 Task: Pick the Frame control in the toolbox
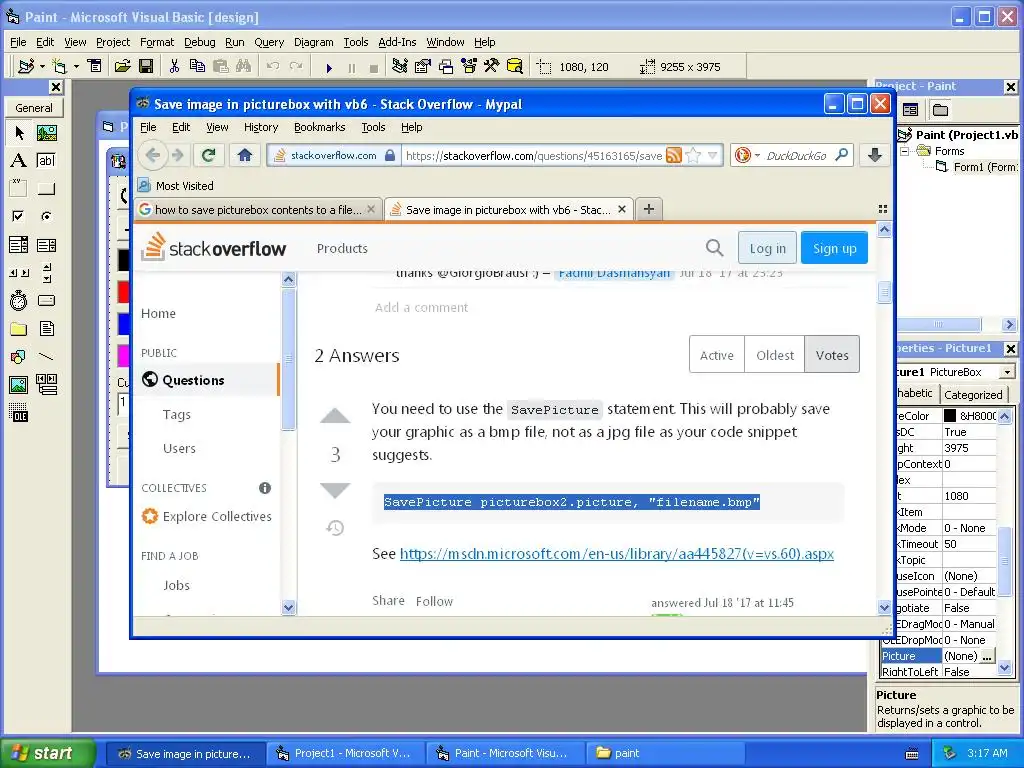[x=18, y=189]
